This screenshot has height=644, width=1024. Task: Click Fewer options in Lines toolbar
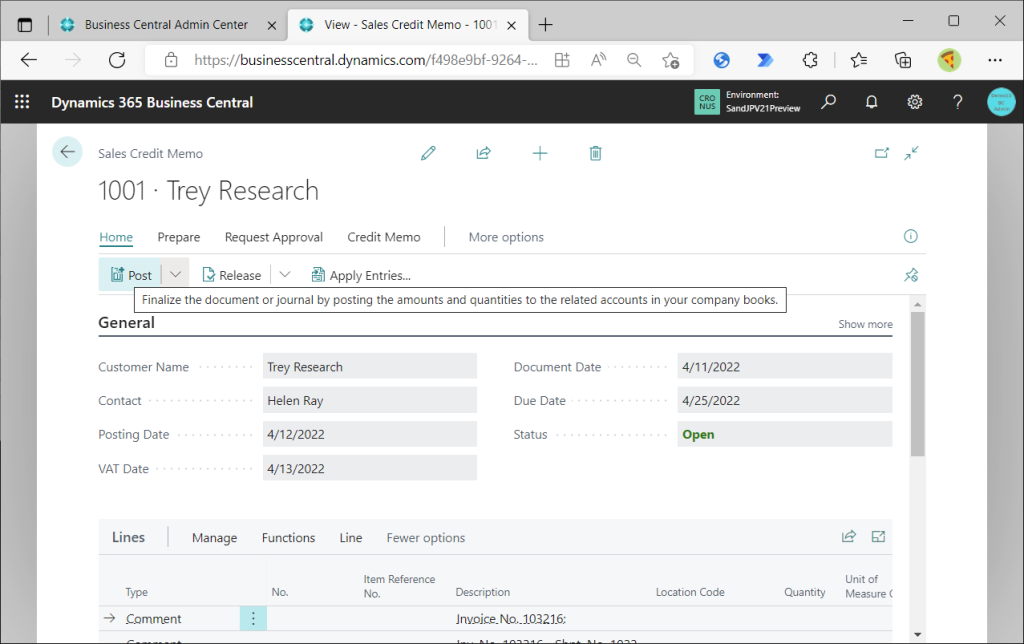(426, 538)
